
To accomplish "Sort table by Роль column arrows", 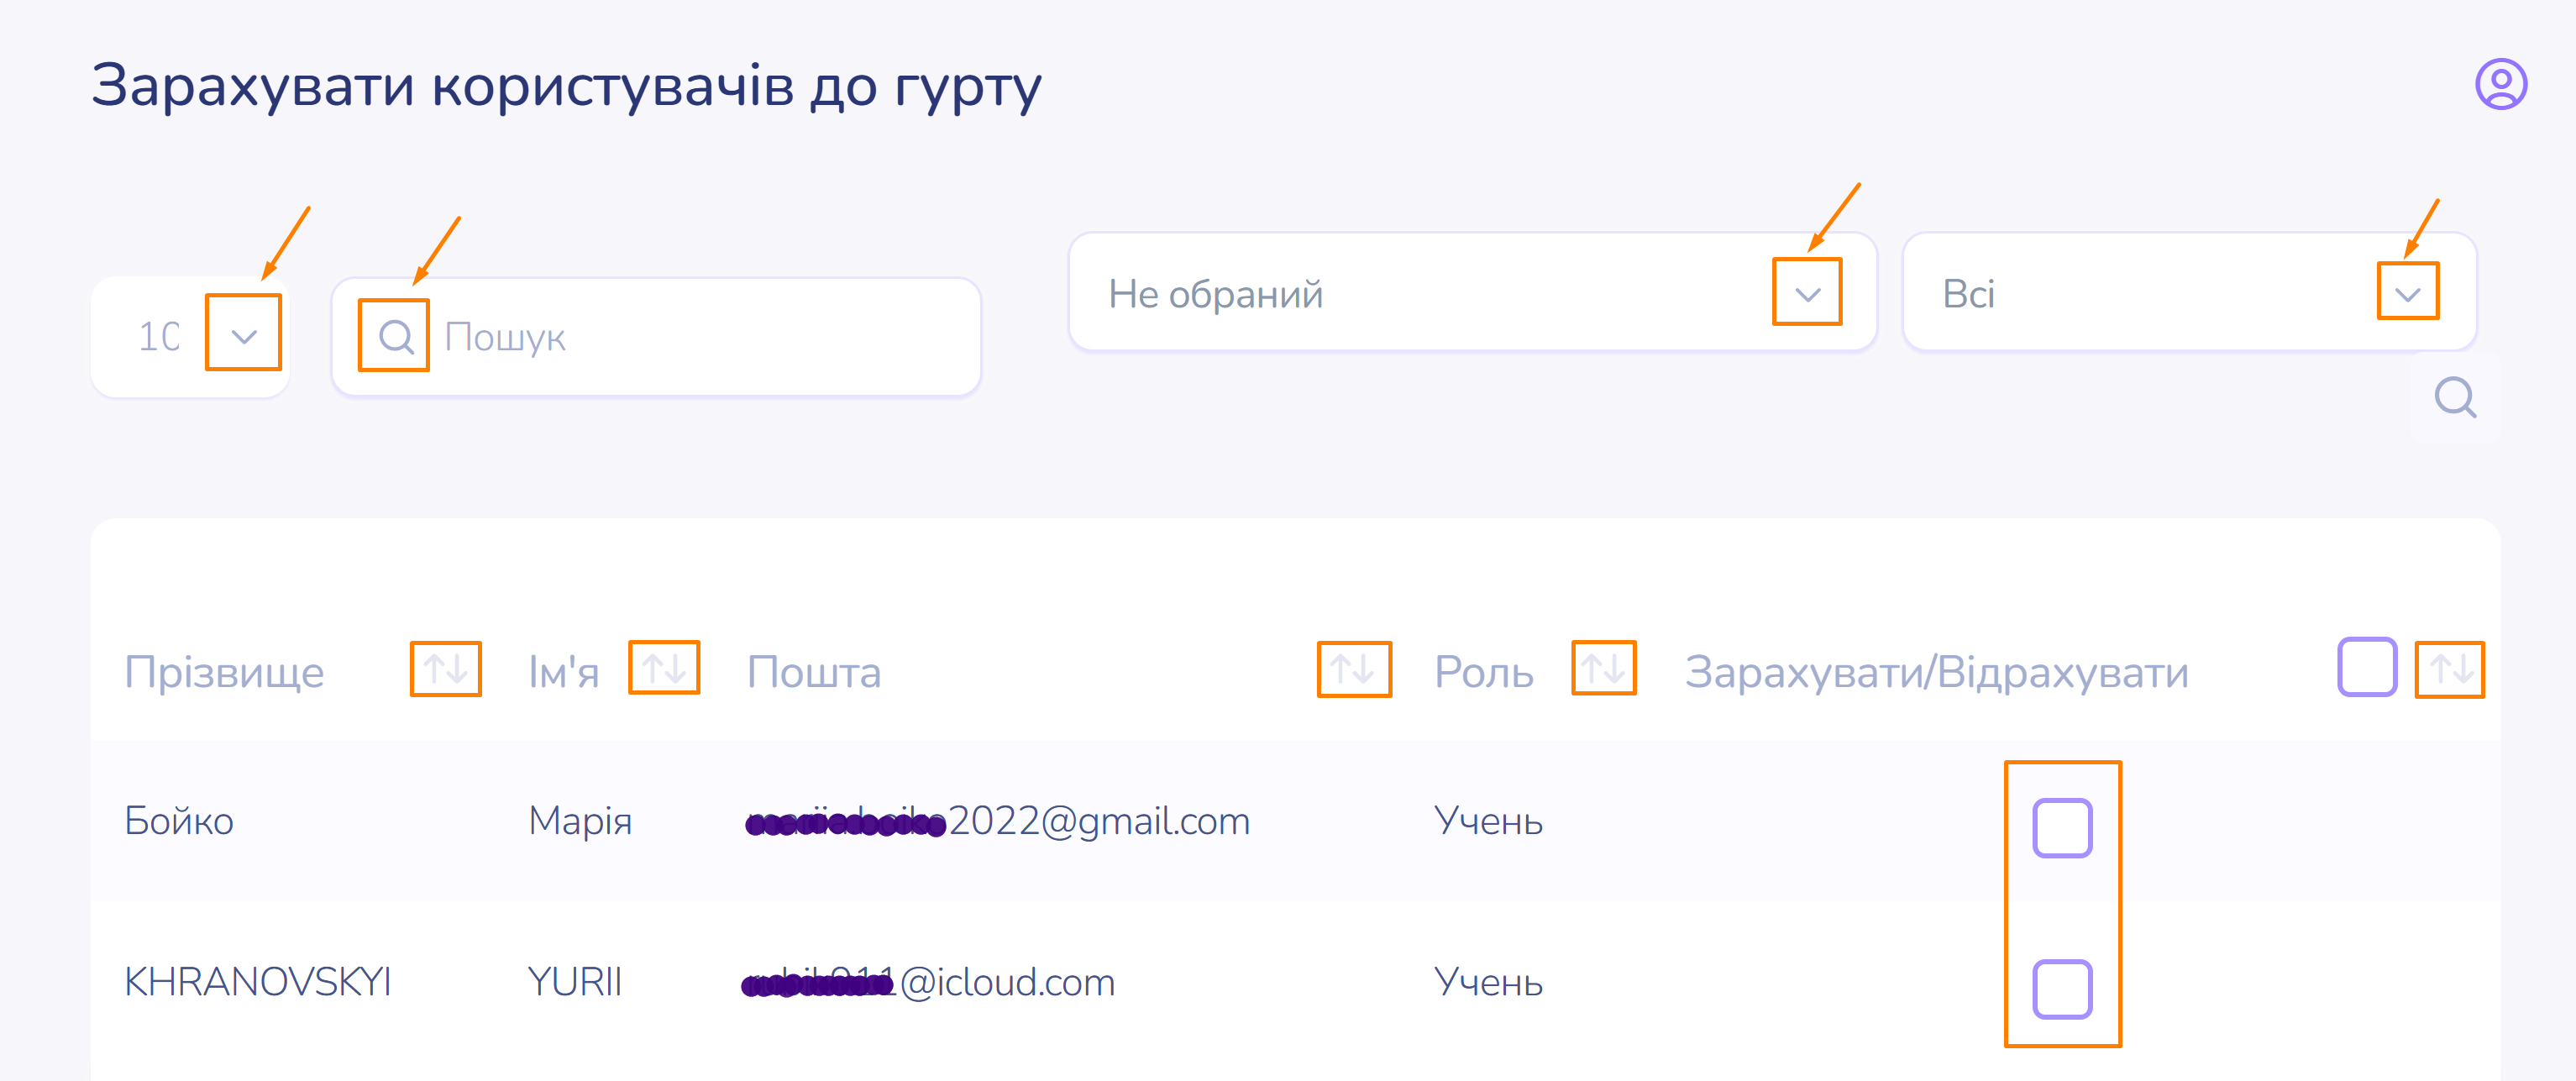I will tap(1603, 668).
